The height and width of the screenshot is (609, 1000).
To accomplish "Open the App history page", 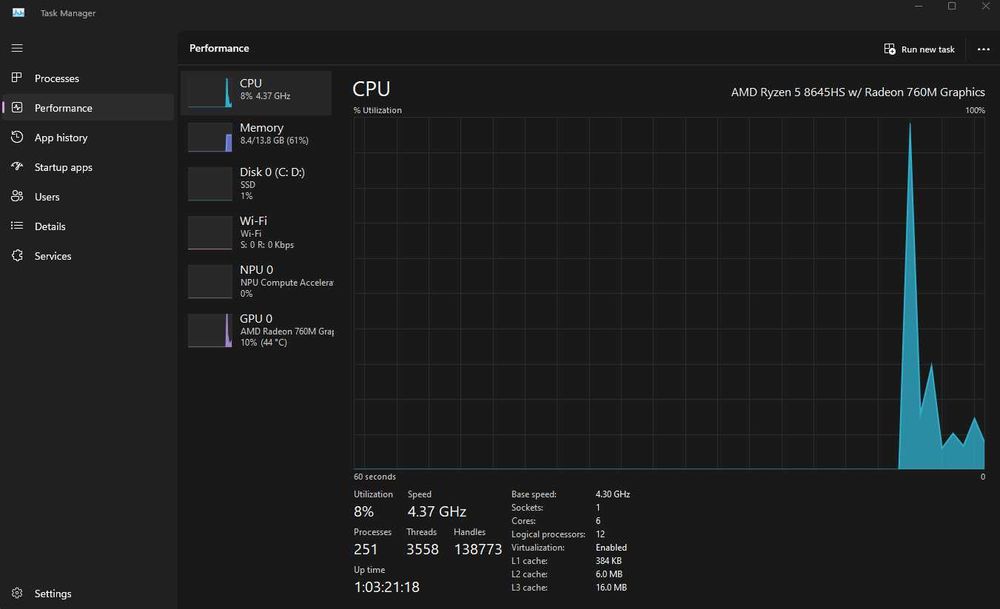I will pyautogui.click(x=88, y=138).
